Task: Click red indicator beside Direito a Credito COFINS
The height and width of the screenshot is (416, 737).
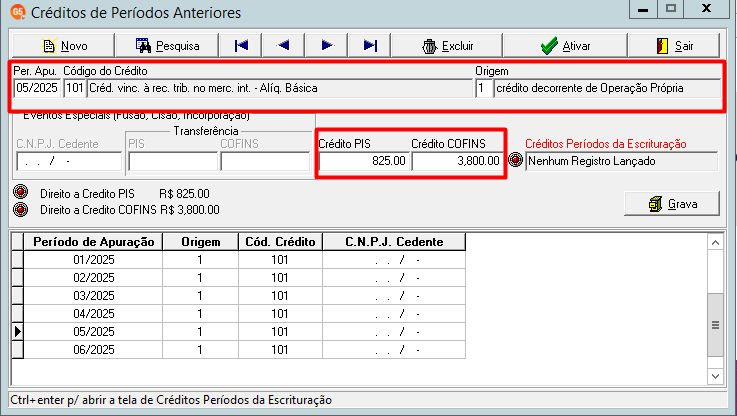Action: click(21, 209)
